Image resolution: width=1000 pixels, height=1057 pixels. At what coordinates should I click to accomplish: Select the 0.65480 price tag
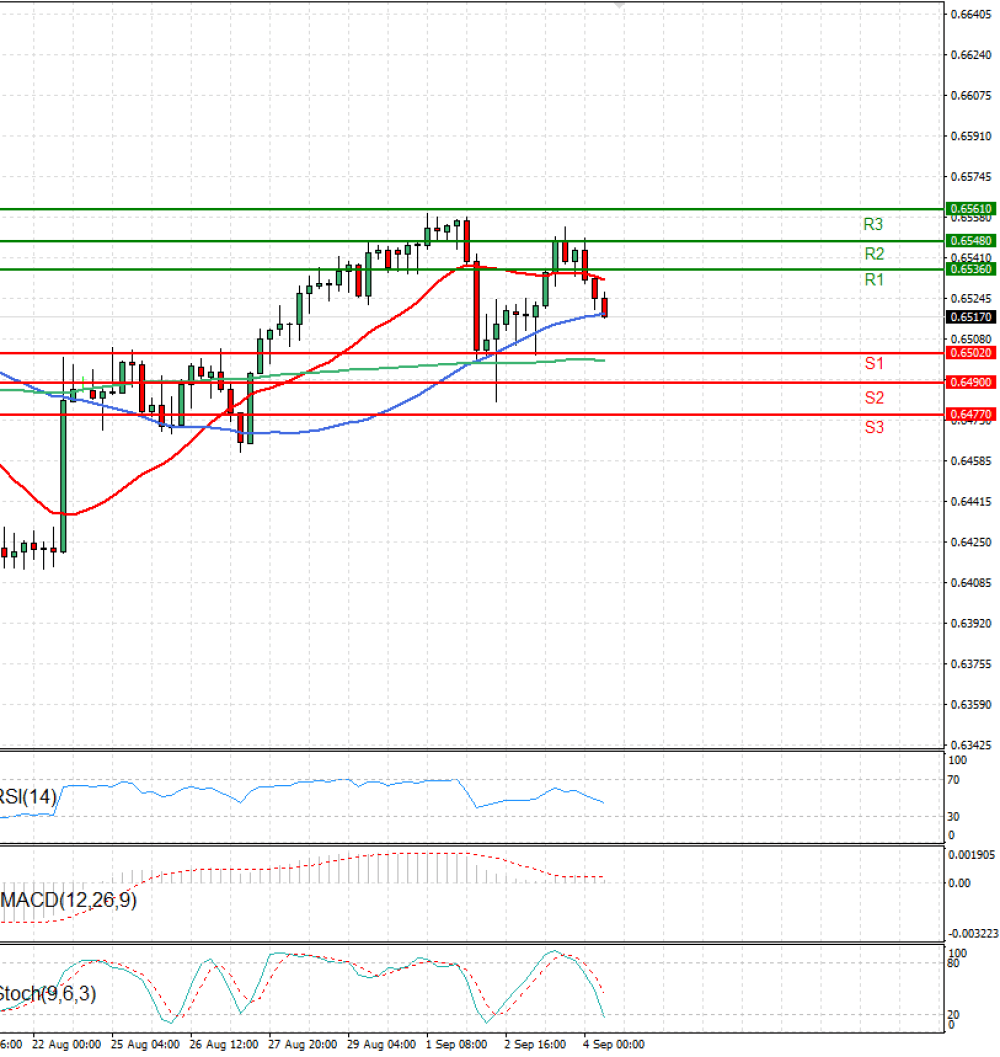[x=971, y=241]
